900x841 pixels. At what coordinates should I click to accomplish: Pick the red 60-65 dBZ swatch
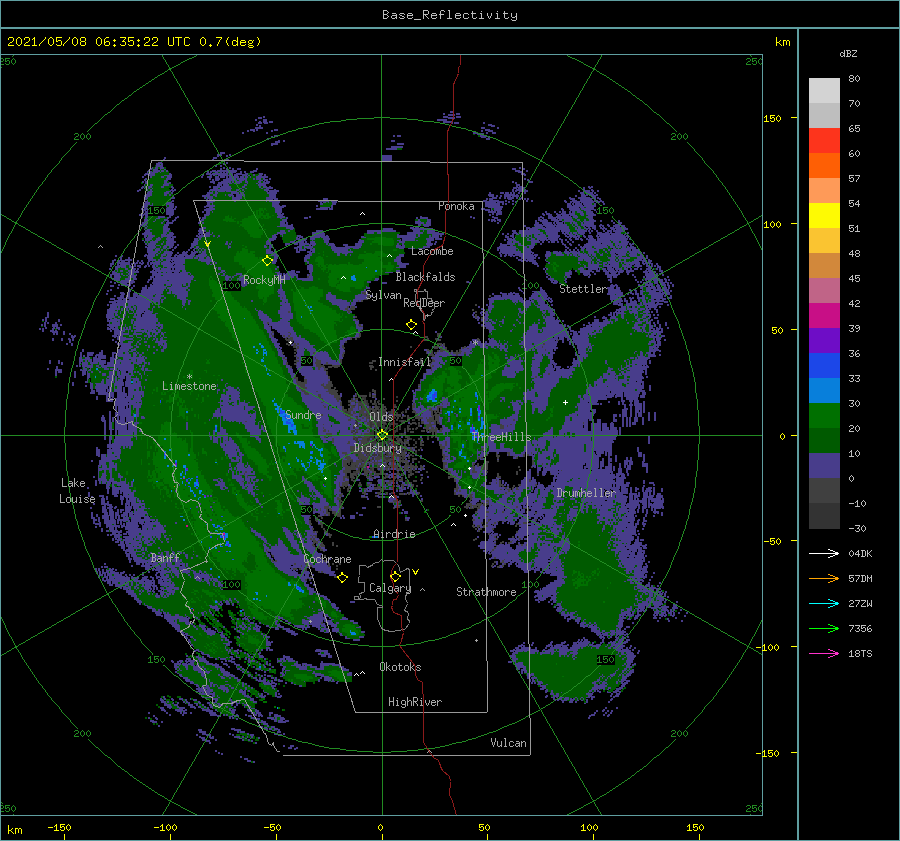pos(824,141)
